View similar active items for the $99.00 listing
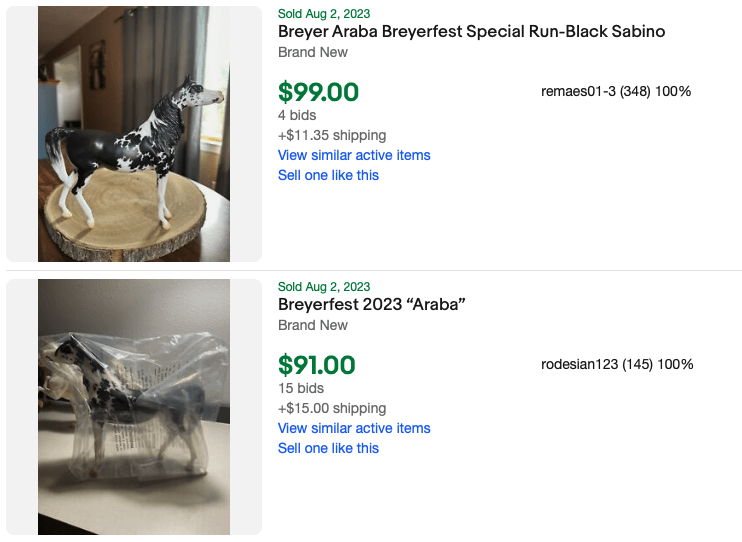This screenshot has height=542, width=742. [x=354, y=155]
